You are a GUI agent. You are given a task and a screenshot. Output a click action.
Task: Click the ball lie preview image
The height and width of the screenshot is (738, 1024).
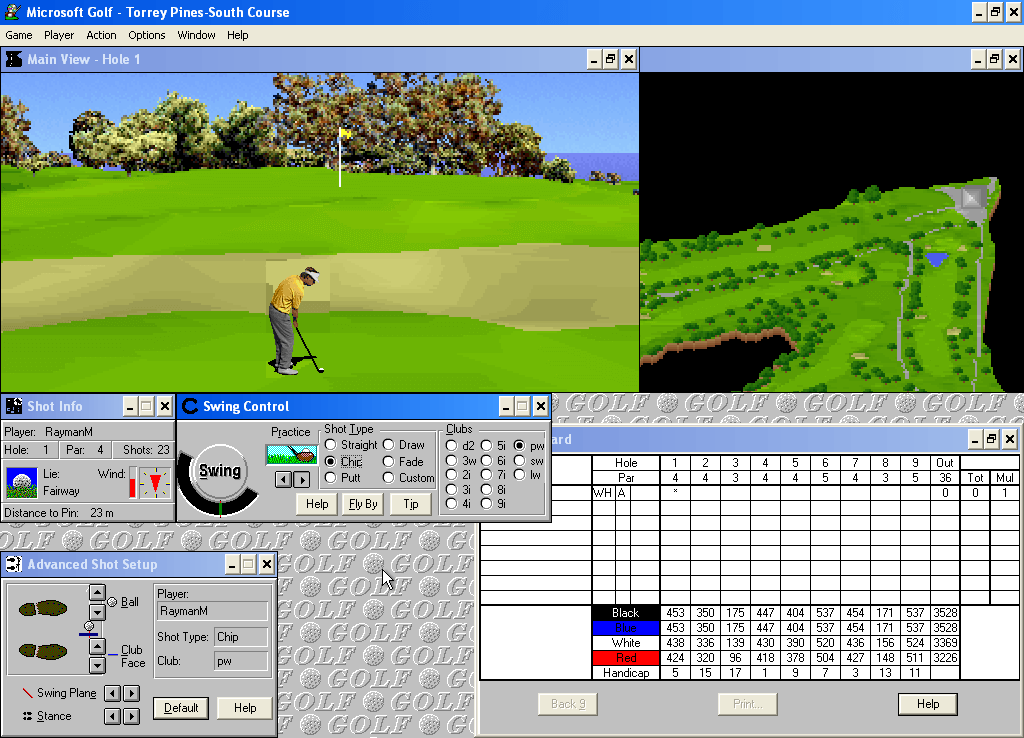point(20,483)
